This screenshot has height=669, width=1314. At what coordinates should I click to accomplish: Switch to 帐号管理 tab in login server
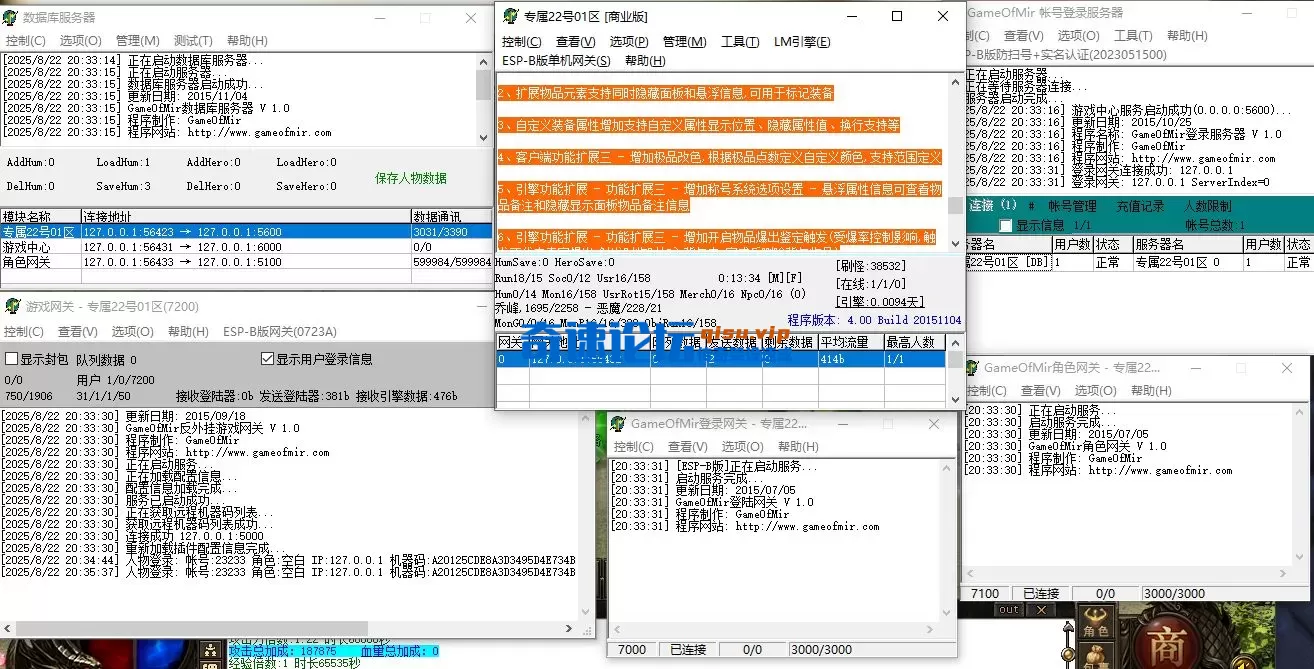pyautogui.click(x=1072, y=206)
